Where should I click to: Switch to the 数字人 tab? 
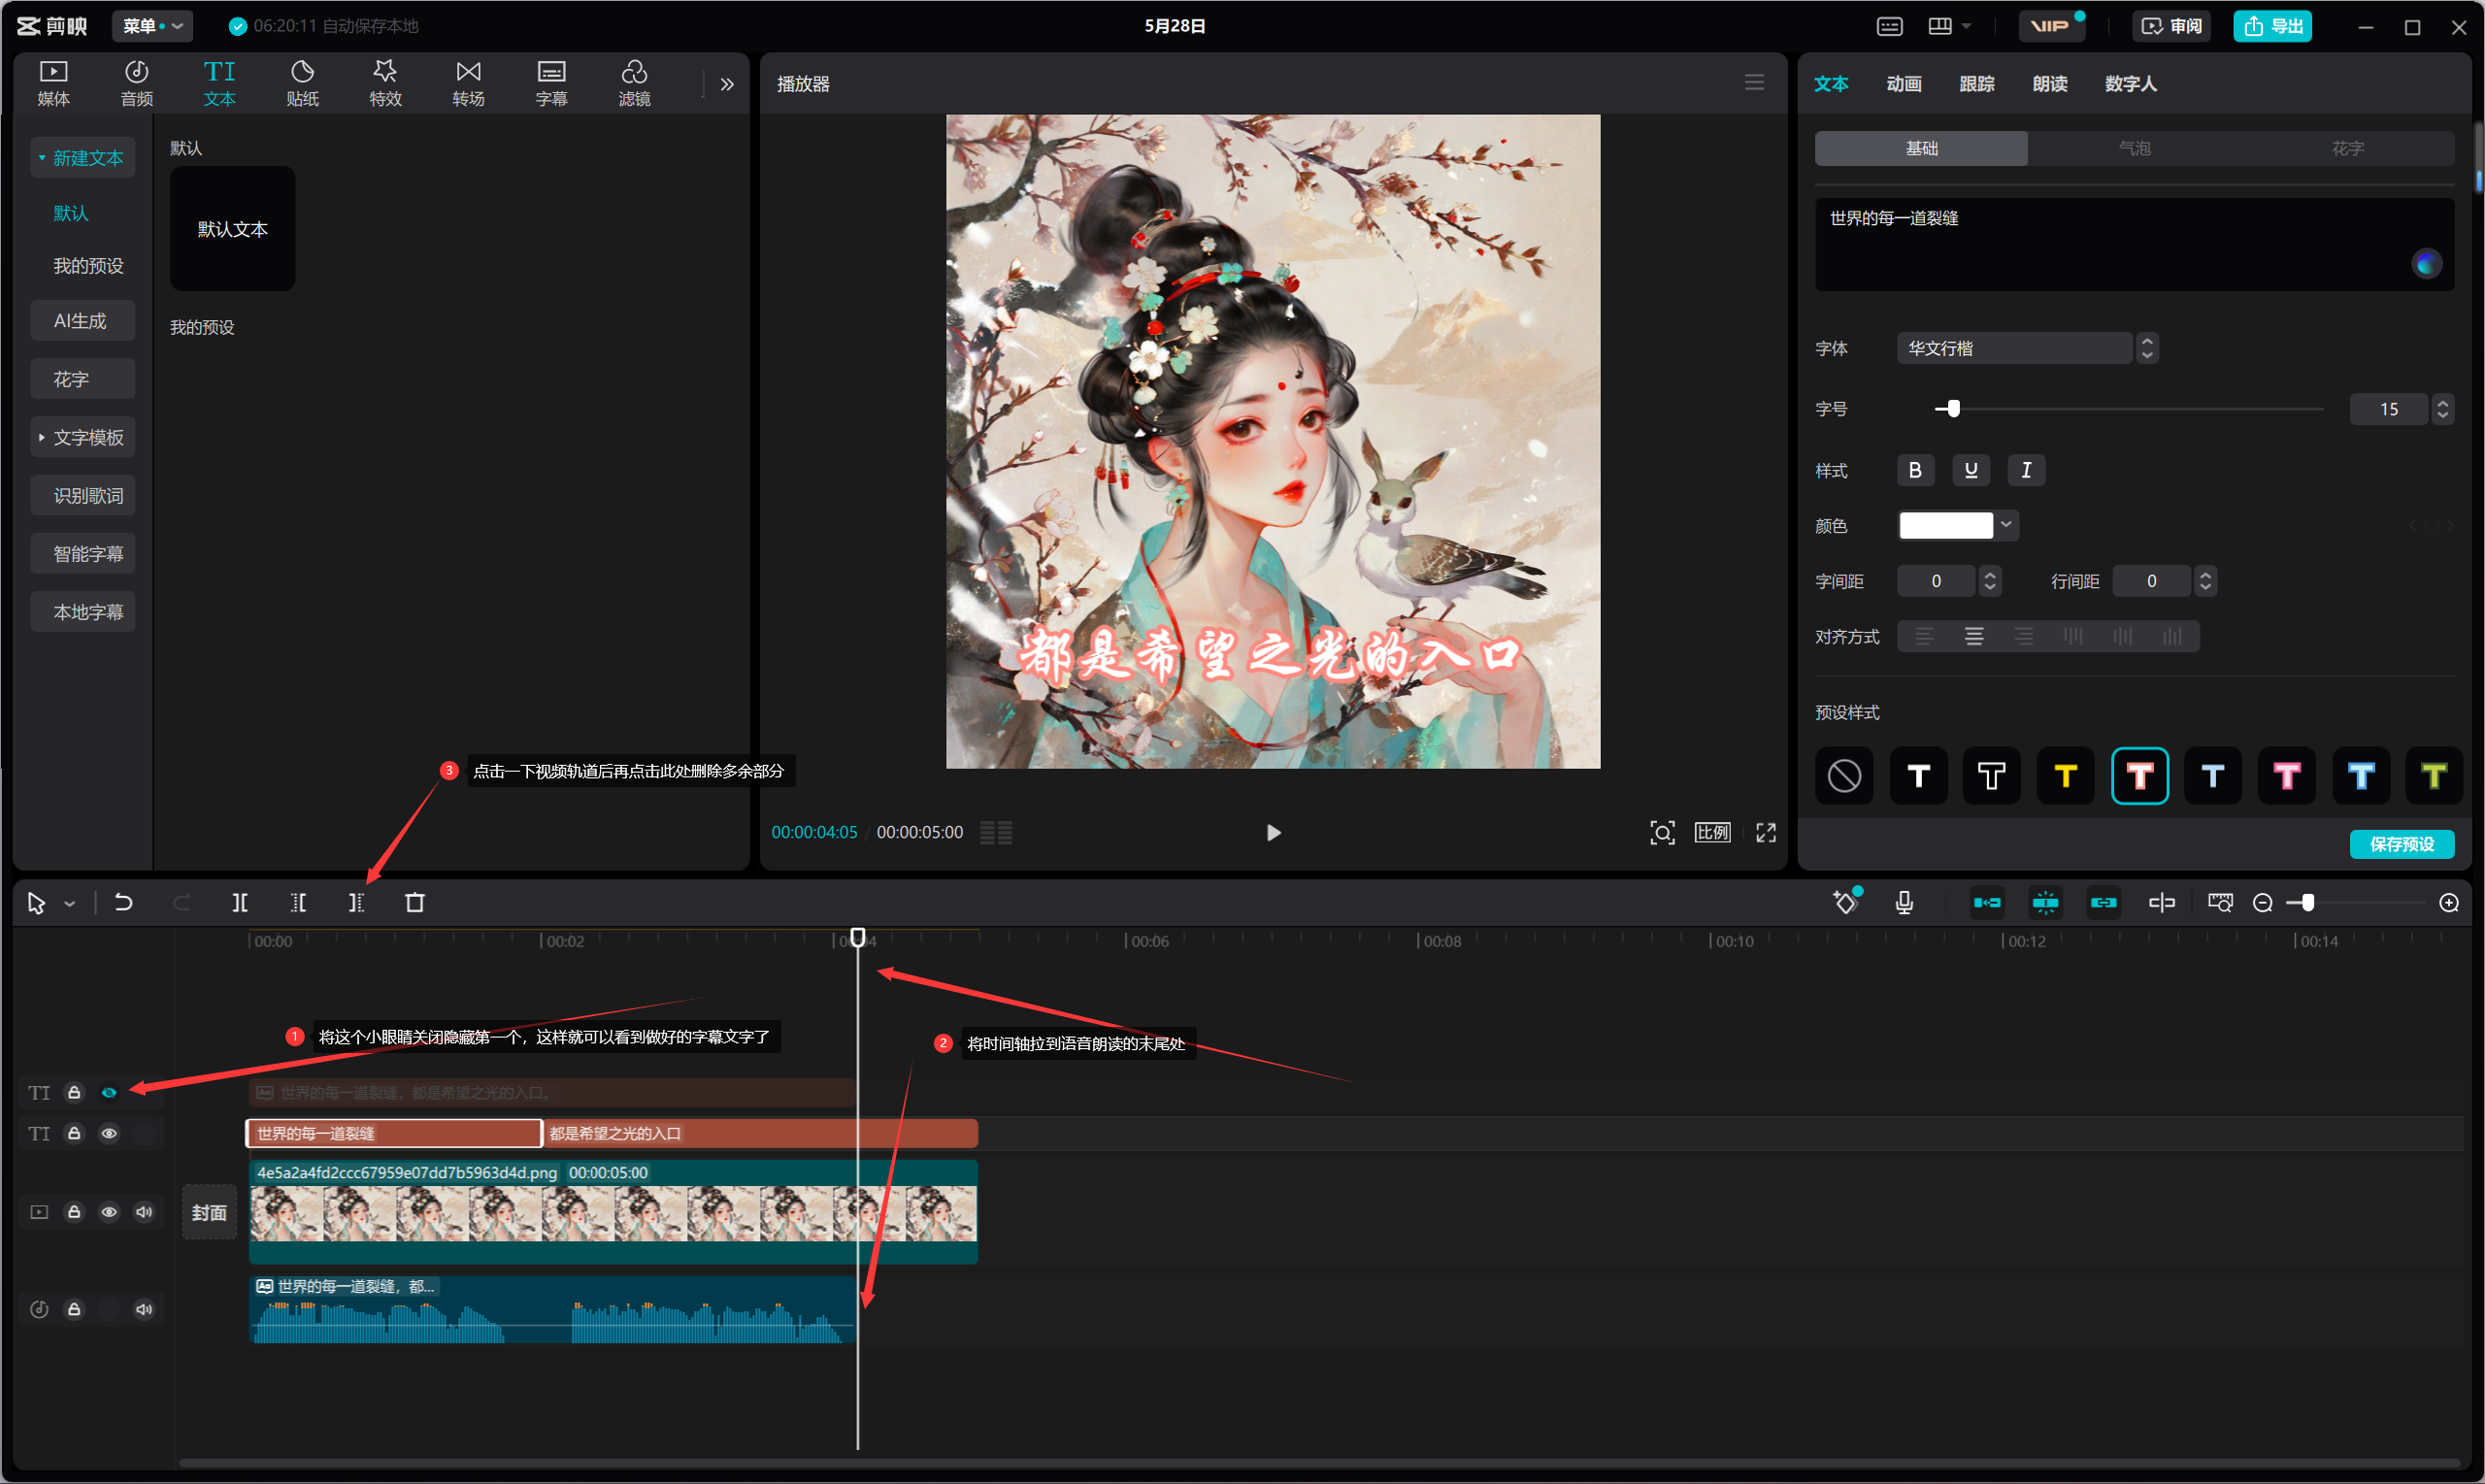point(2130,84)
